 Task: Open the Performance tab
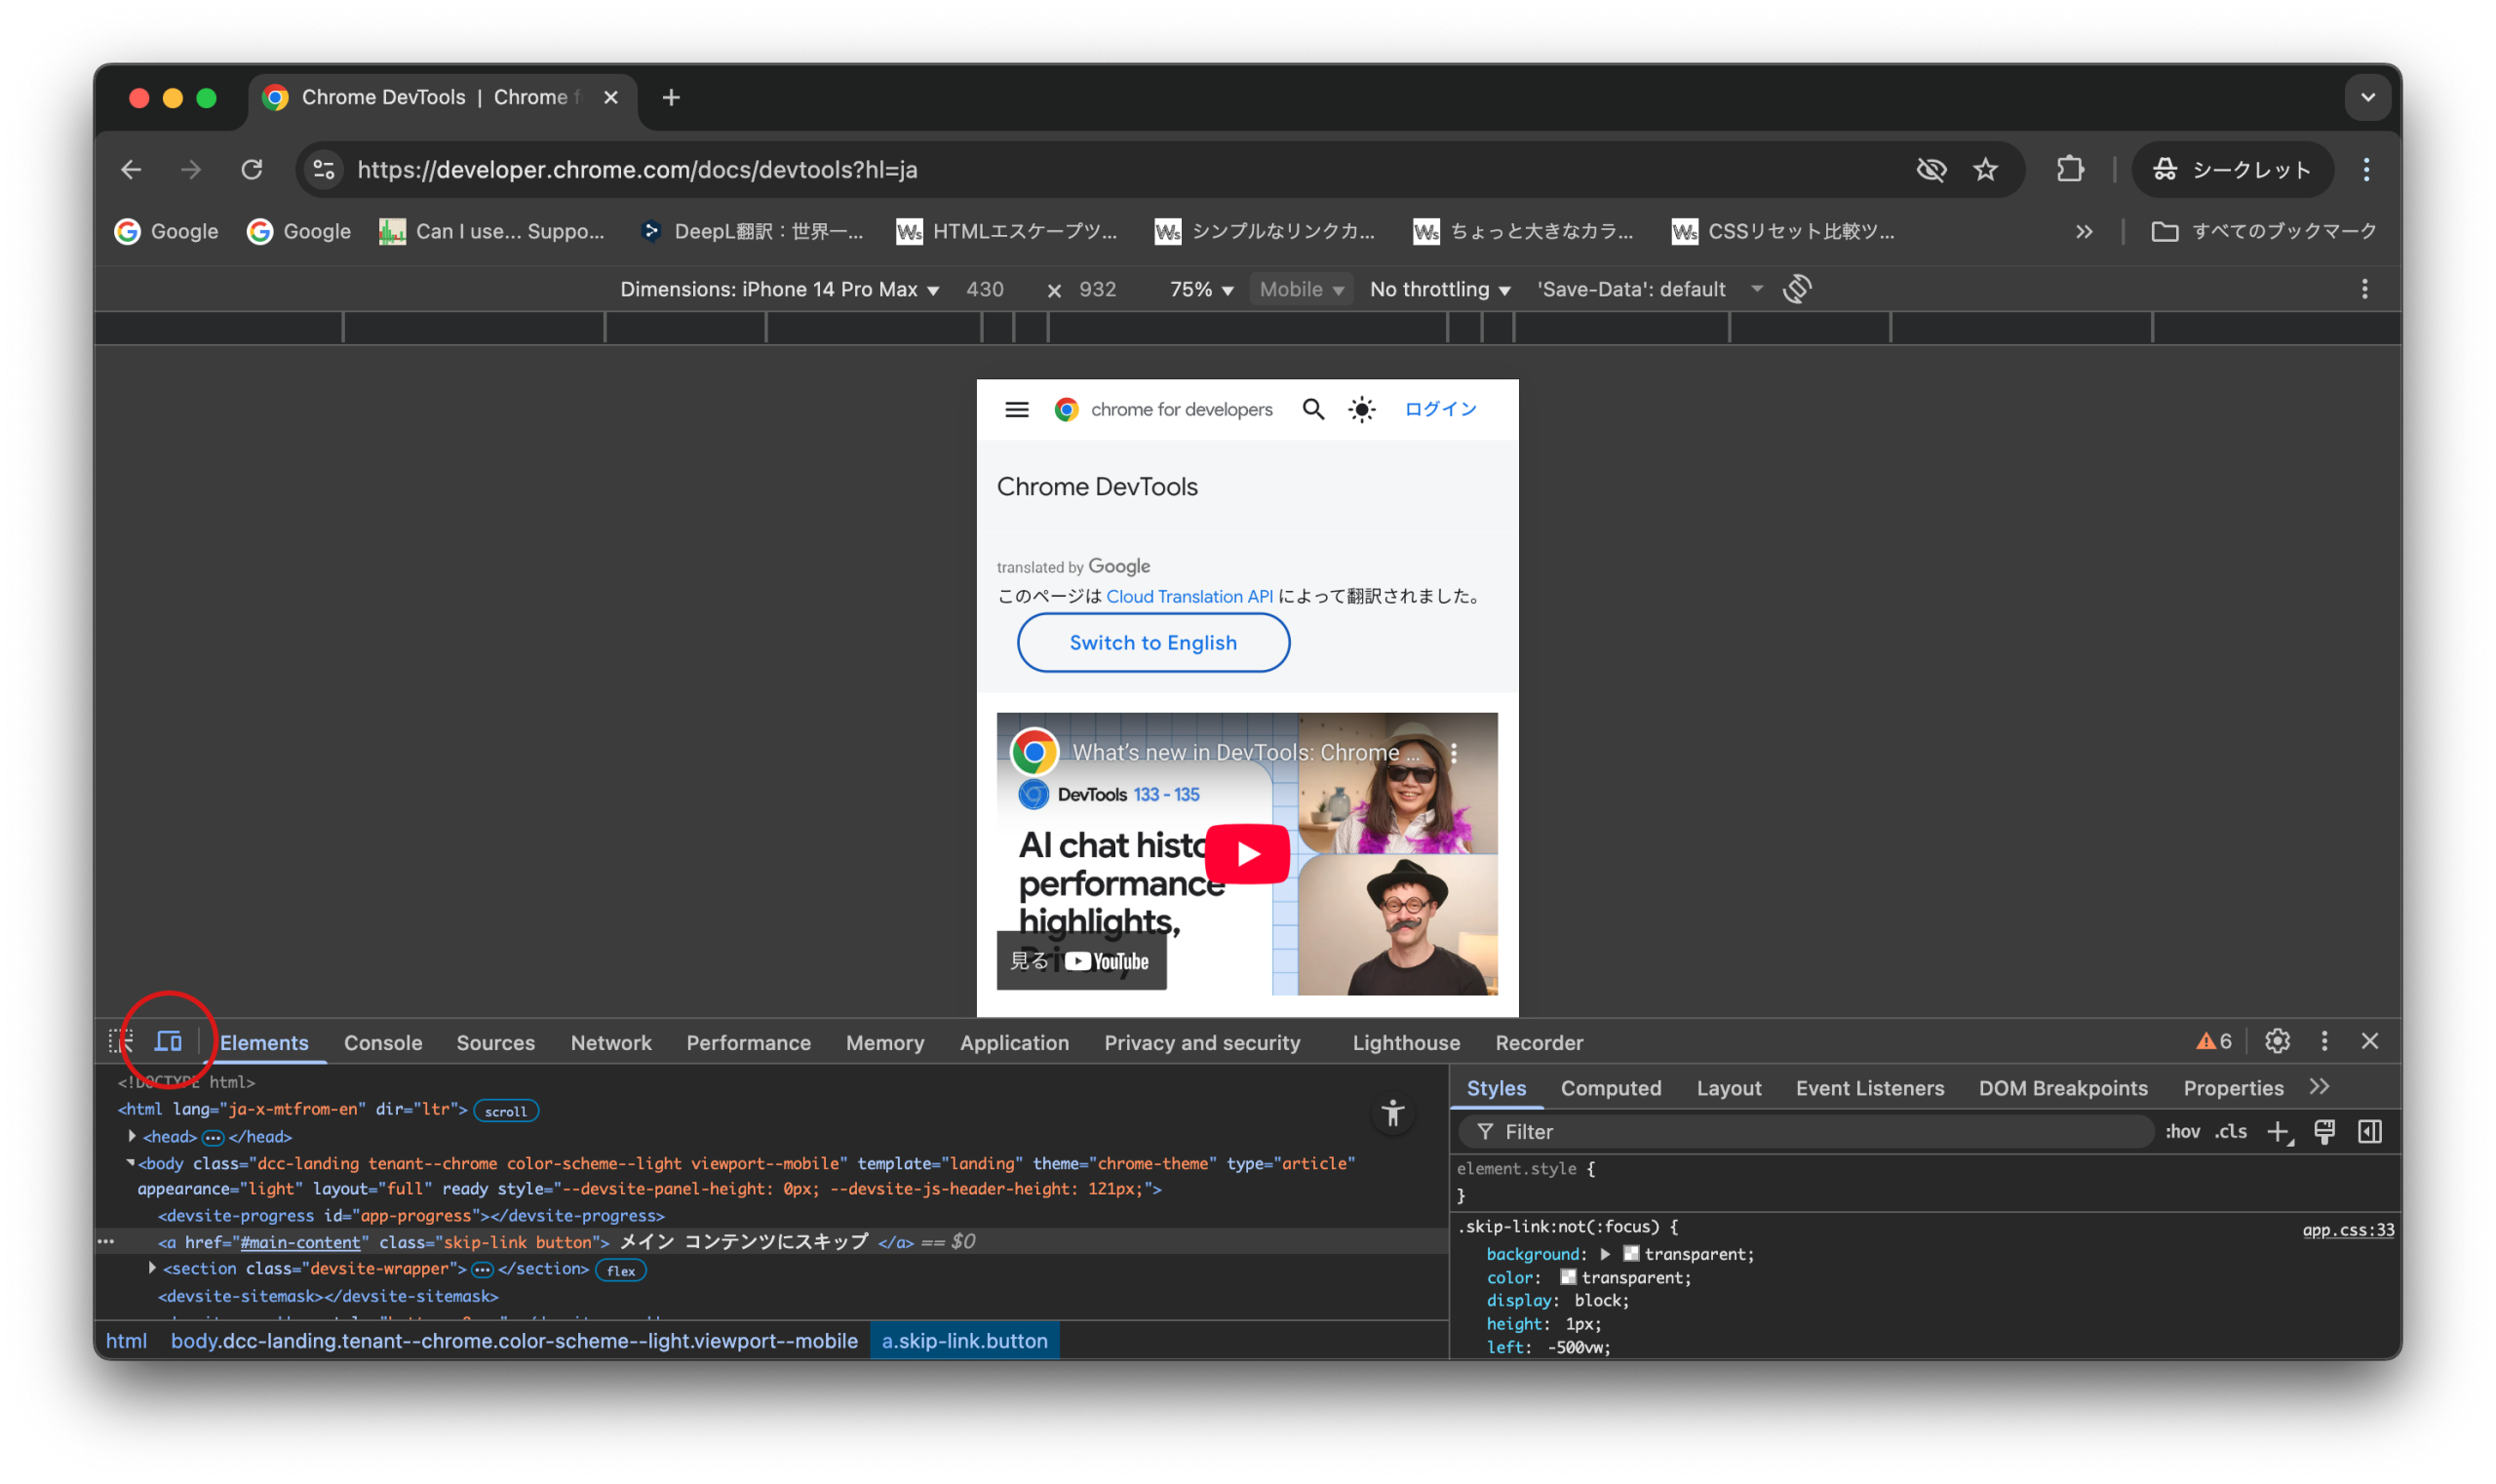coord(748,1042)
